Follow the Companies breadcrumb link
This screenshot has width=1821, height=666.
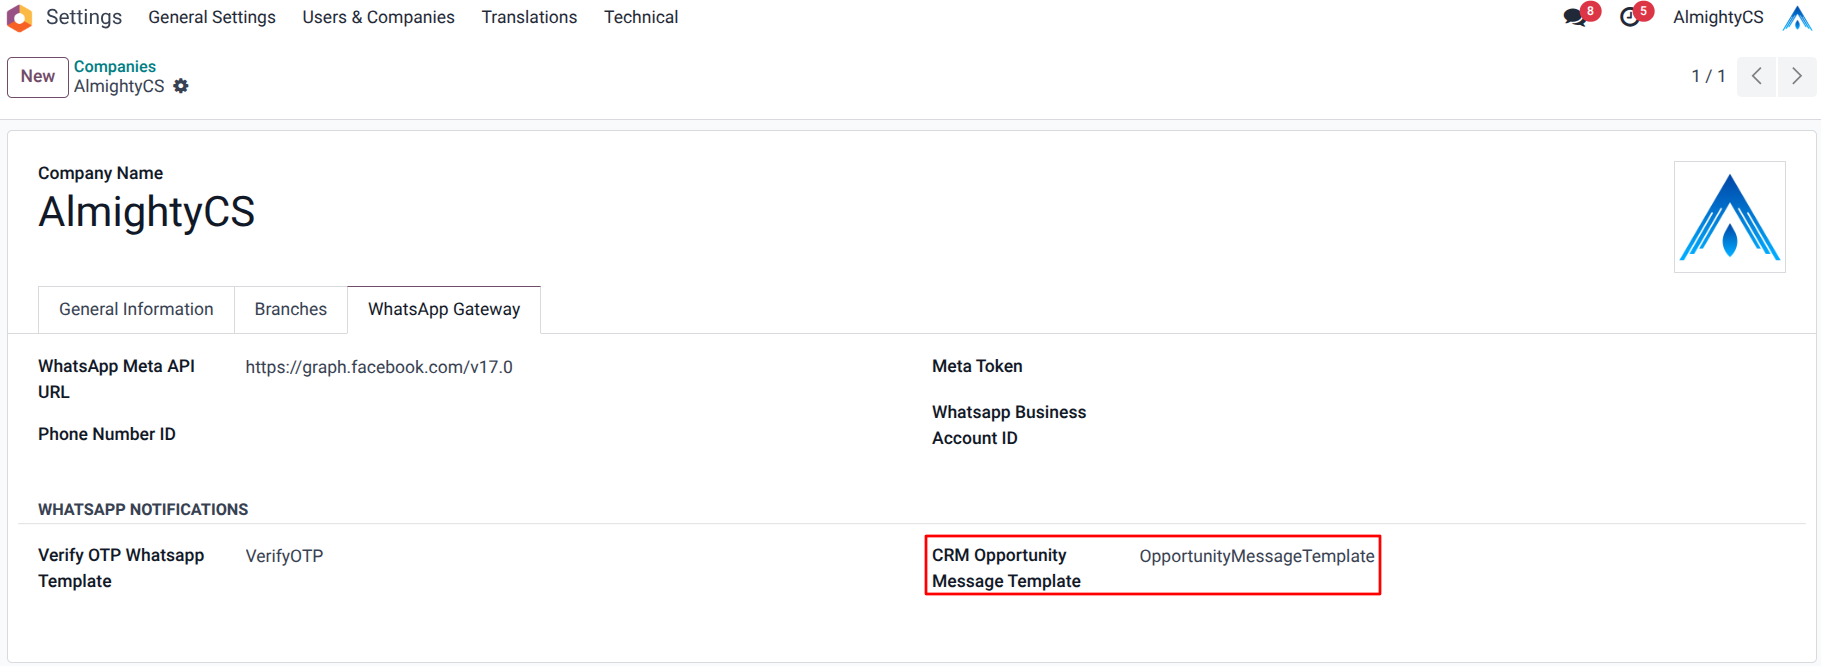click(x=115, y=66)
